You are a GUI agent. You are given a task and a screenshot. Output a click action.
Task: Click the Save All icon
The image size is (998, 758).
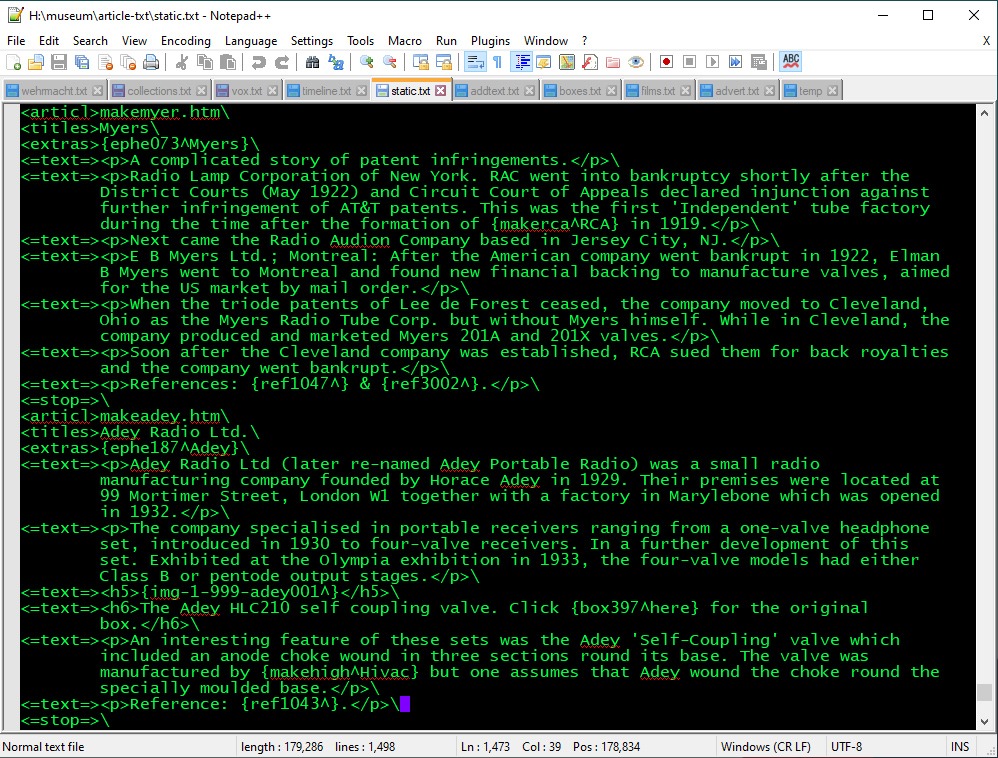pyautogui.click(x=82, y=62)
